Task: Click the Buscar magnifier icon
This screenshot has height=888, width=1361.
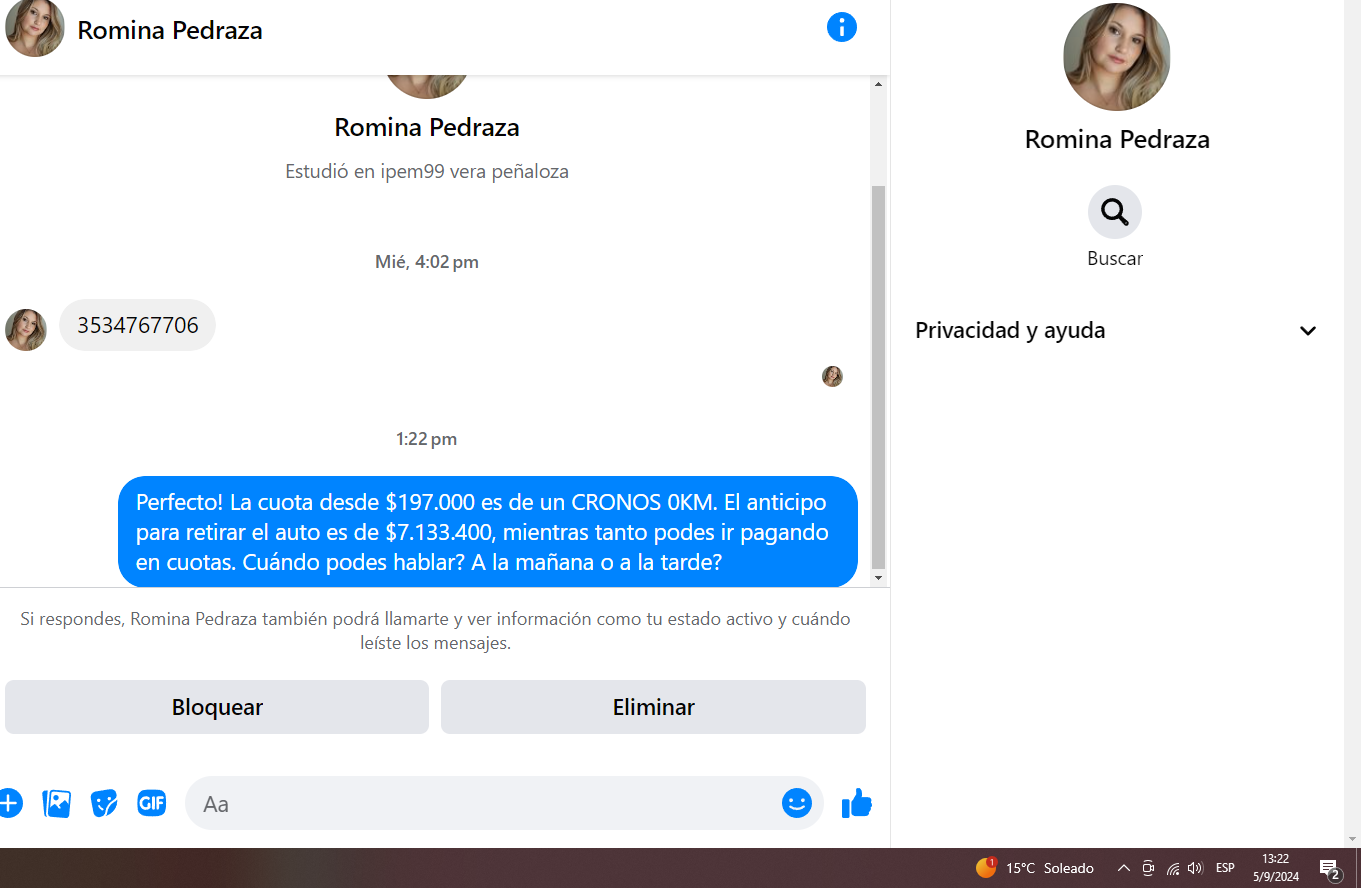Action: (x=1115, y=212)
